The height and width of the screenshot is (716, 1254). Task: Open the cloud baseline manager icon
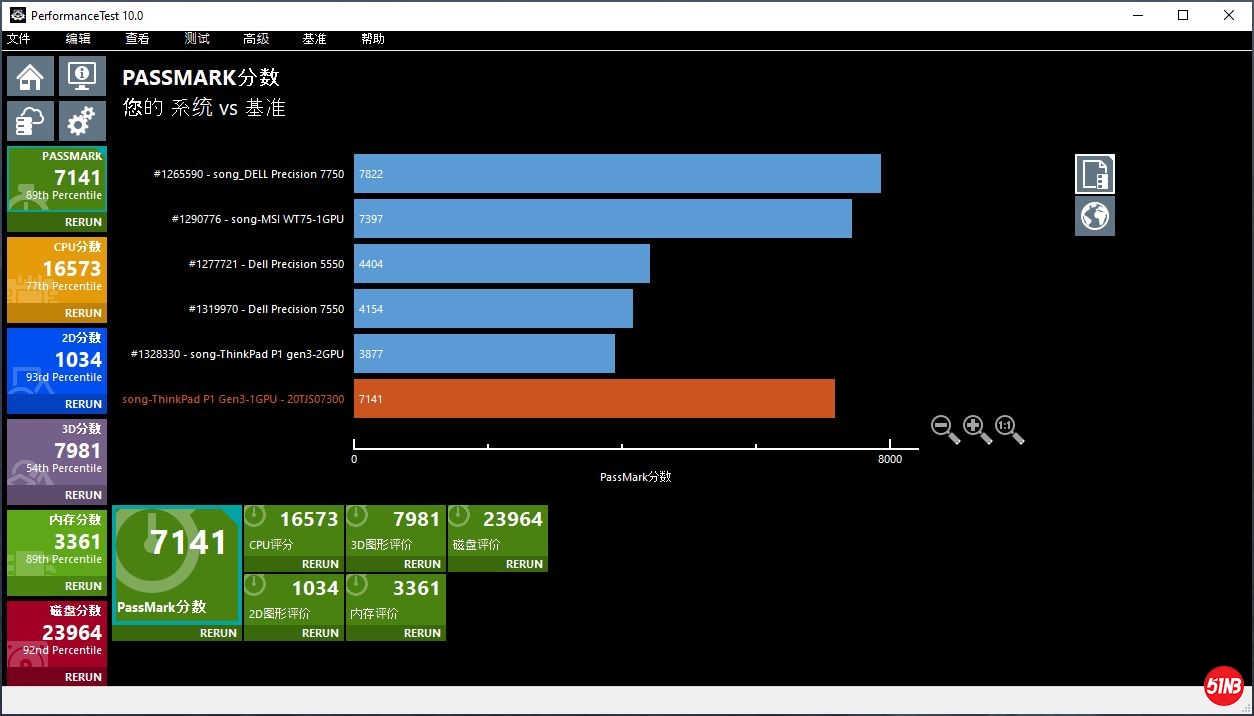click(x=31, y=121)
